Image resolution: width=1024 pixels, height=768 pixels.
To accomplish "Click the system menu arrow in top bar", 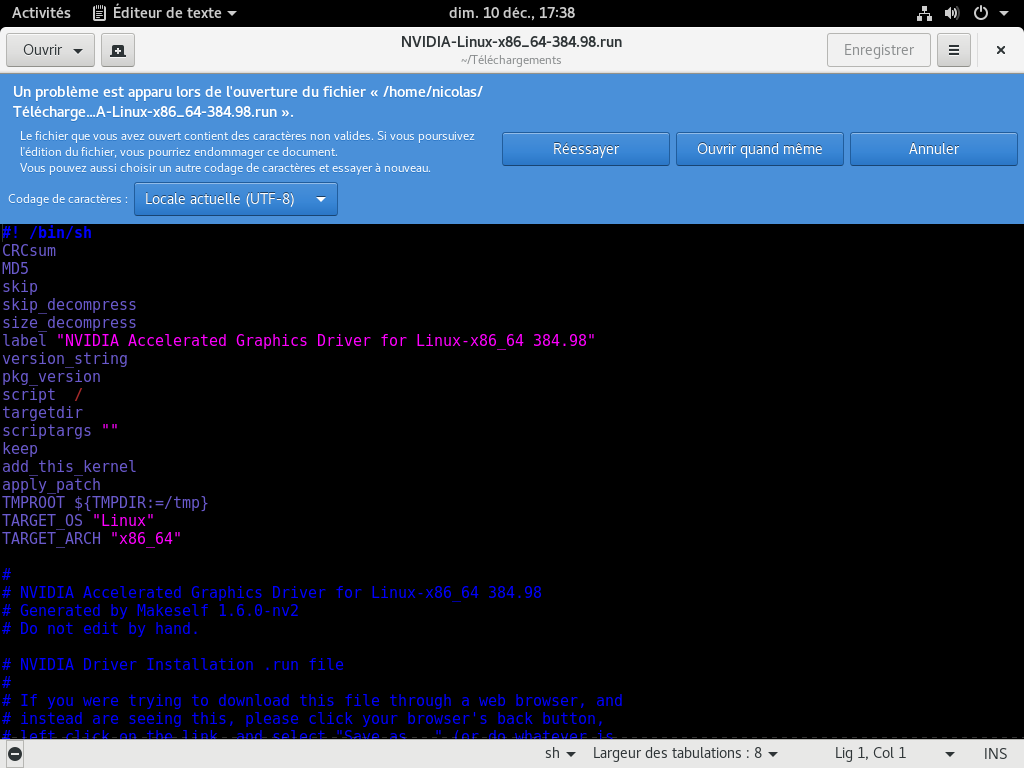I will pos(1004,13).
